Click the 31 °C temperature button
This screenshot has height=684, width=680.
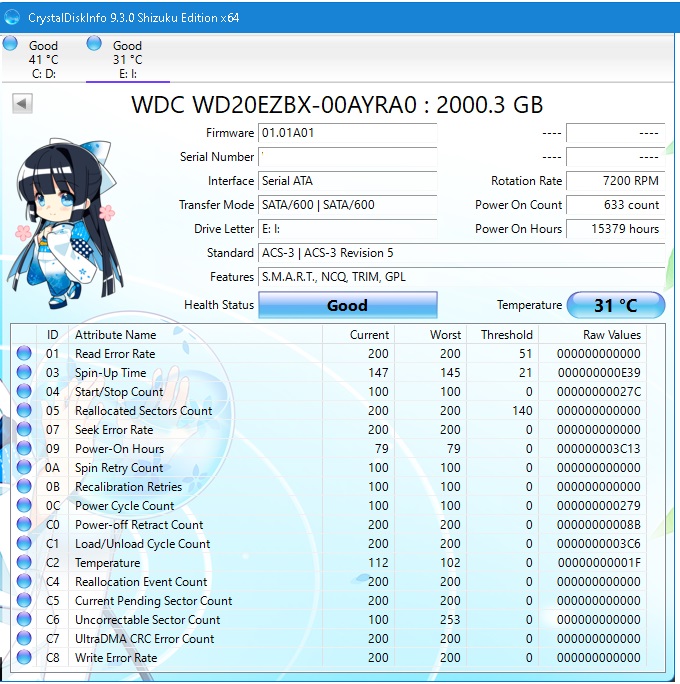click(x=615, y=305)
